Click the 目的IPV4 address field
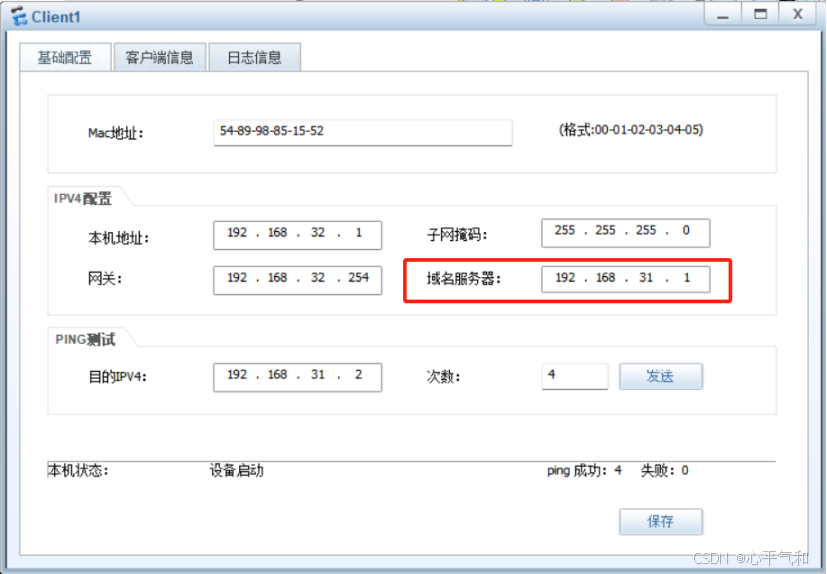The height and width of the screenshot is (574, 827). (x=297, y=377)
